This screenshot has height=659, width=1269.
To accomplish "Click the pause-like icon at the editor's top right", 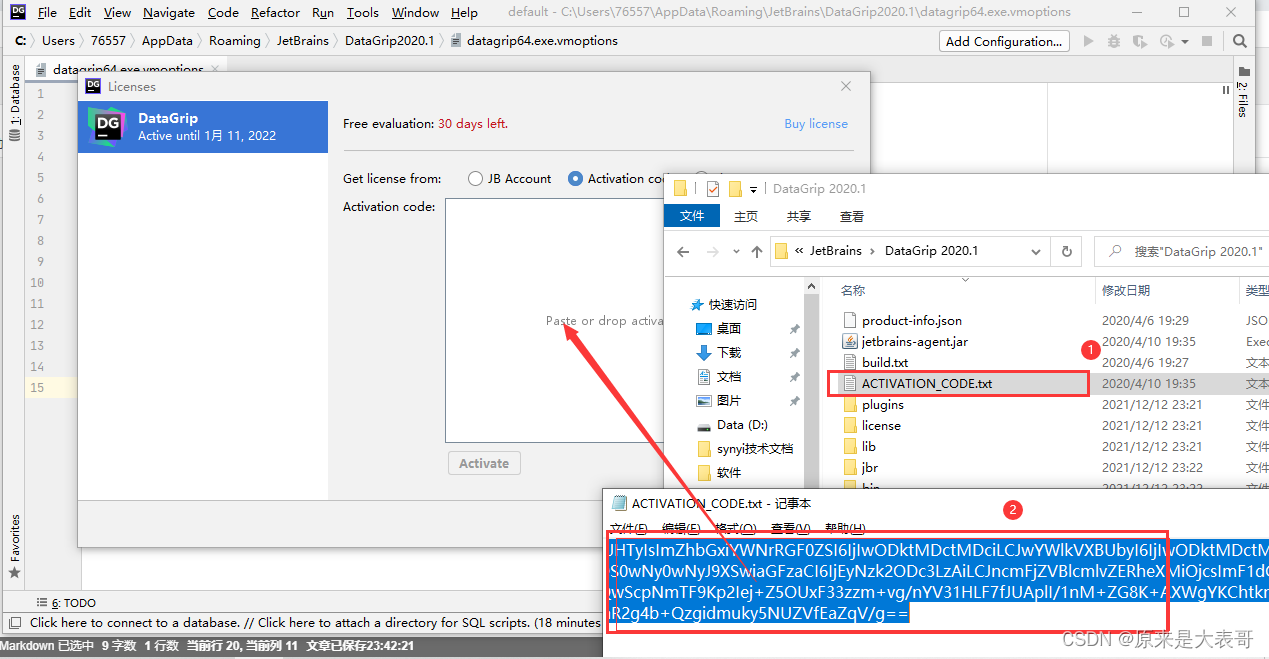I will [x=1226, y=90].
